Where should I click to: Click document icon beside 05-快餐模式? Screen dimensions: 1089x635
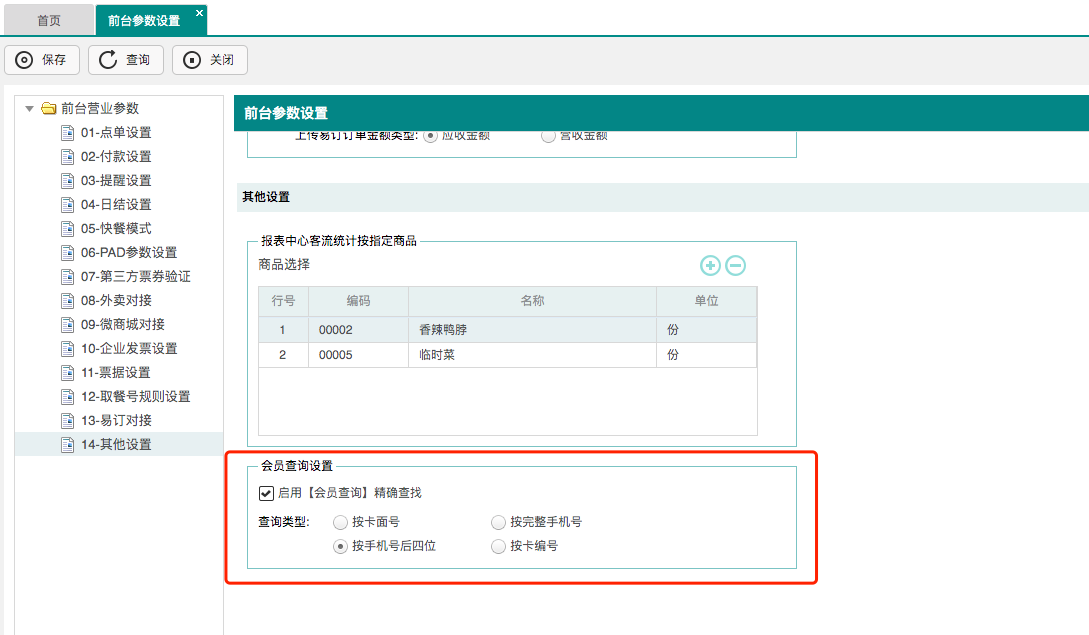(x=67, y=229)
